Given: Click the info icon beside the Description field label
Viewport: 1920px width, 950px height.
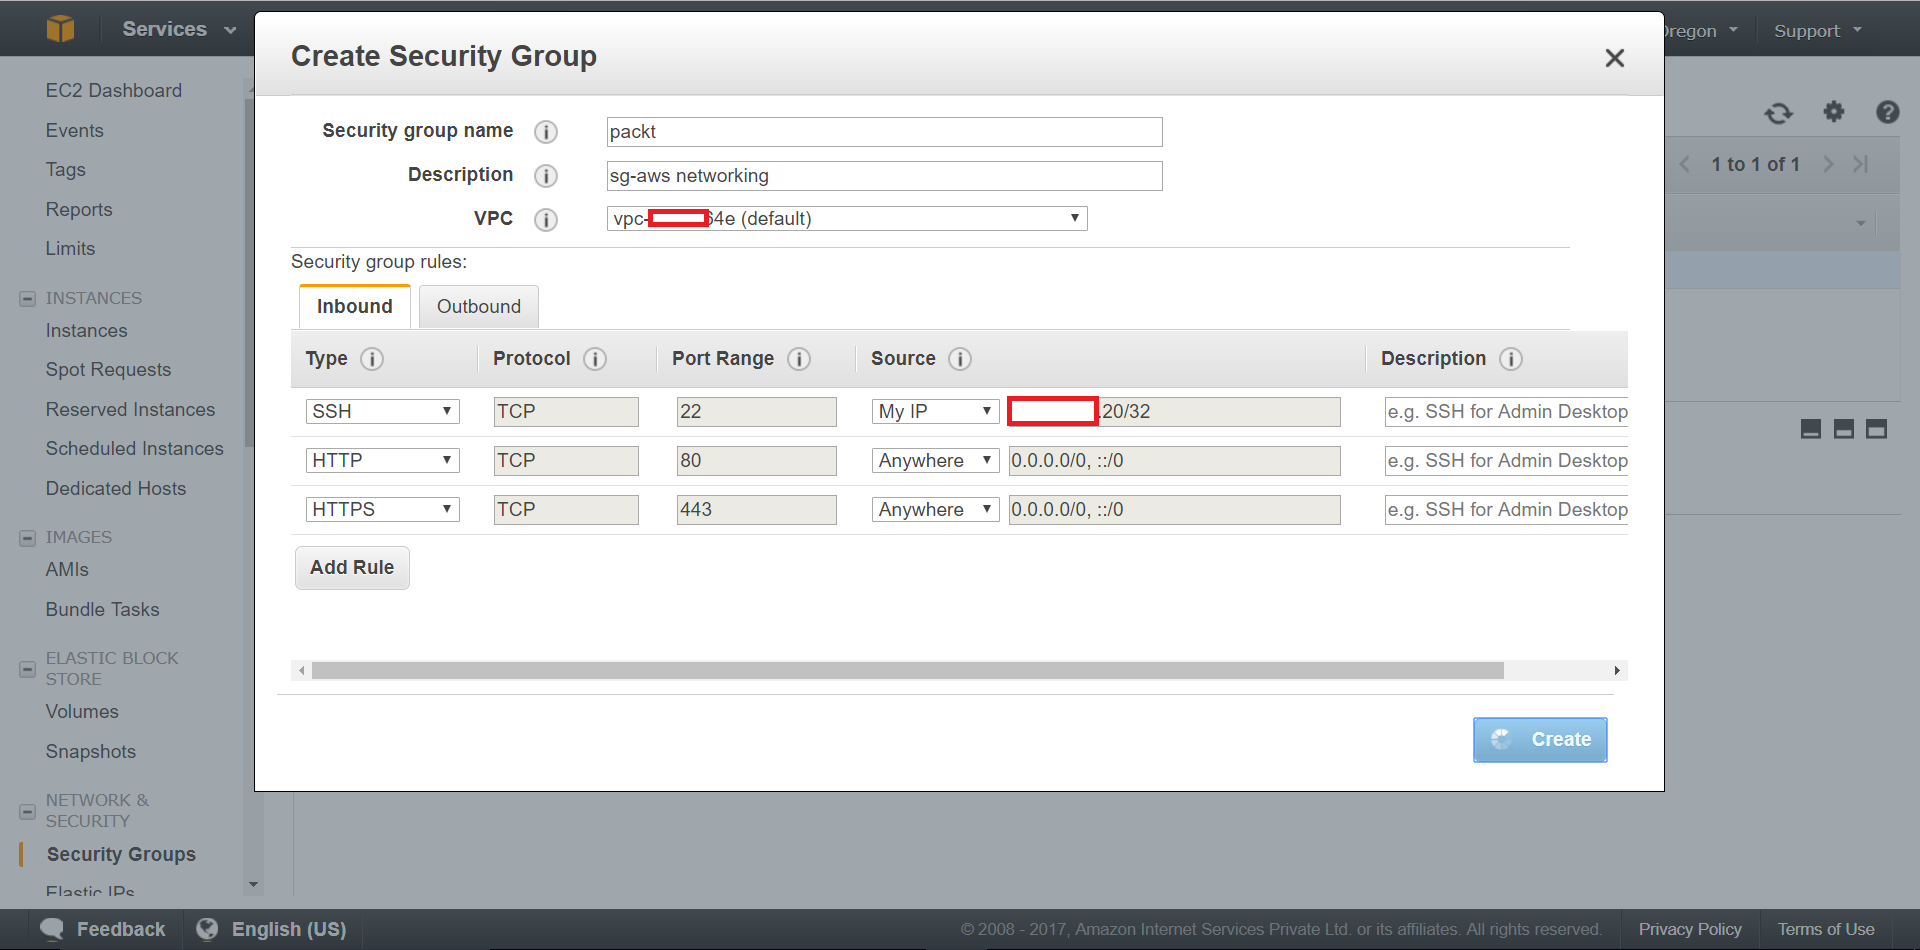Looking at the screenshot, I should pos(545,175).
